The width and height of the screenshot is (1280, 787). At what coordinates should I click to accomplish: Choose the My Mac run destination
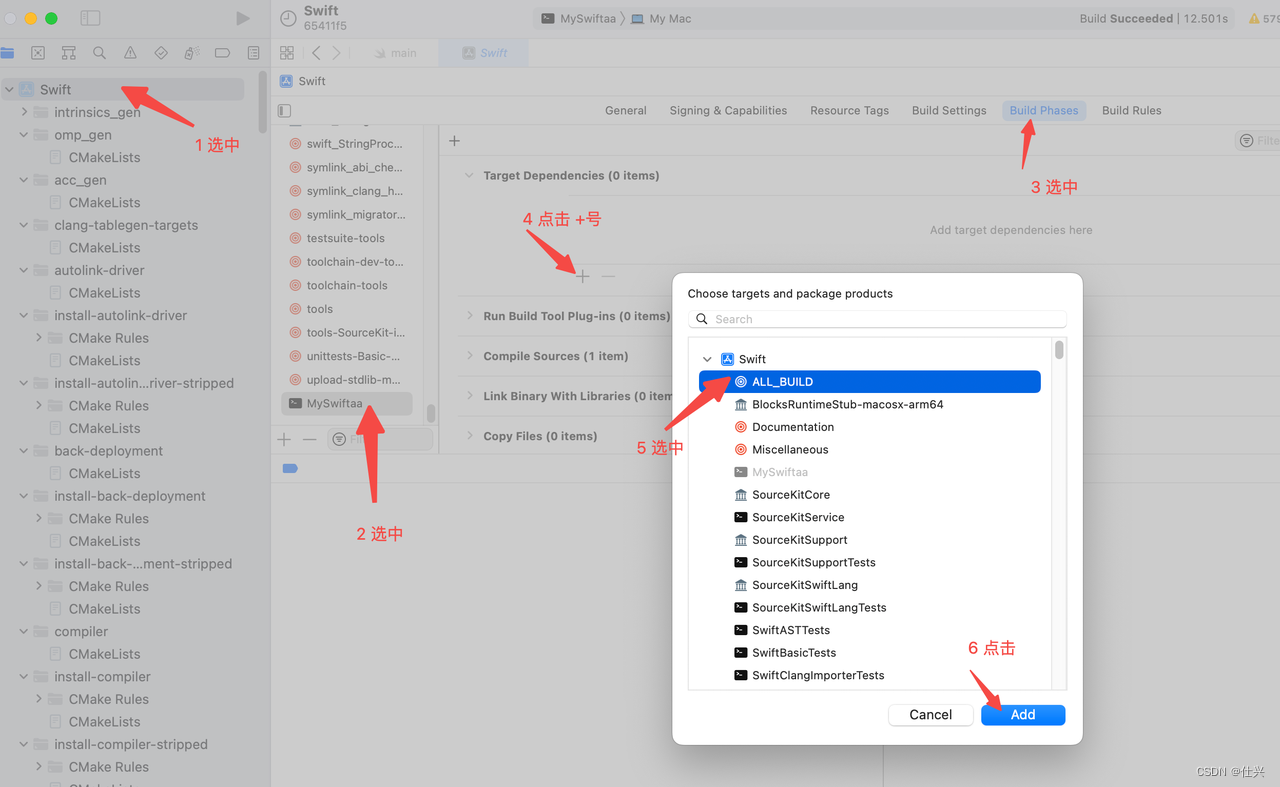[x=661, y=19]
